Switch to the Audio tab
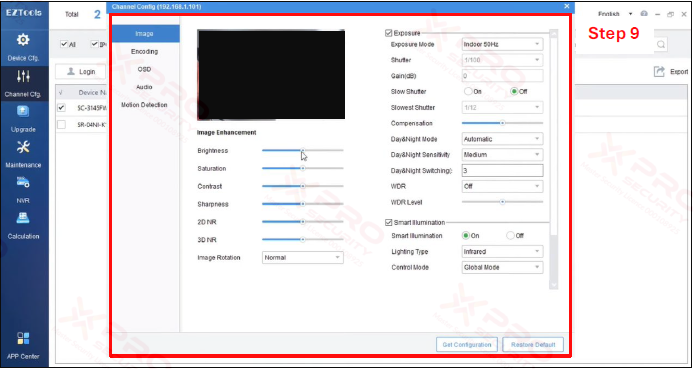 [145, 87]
